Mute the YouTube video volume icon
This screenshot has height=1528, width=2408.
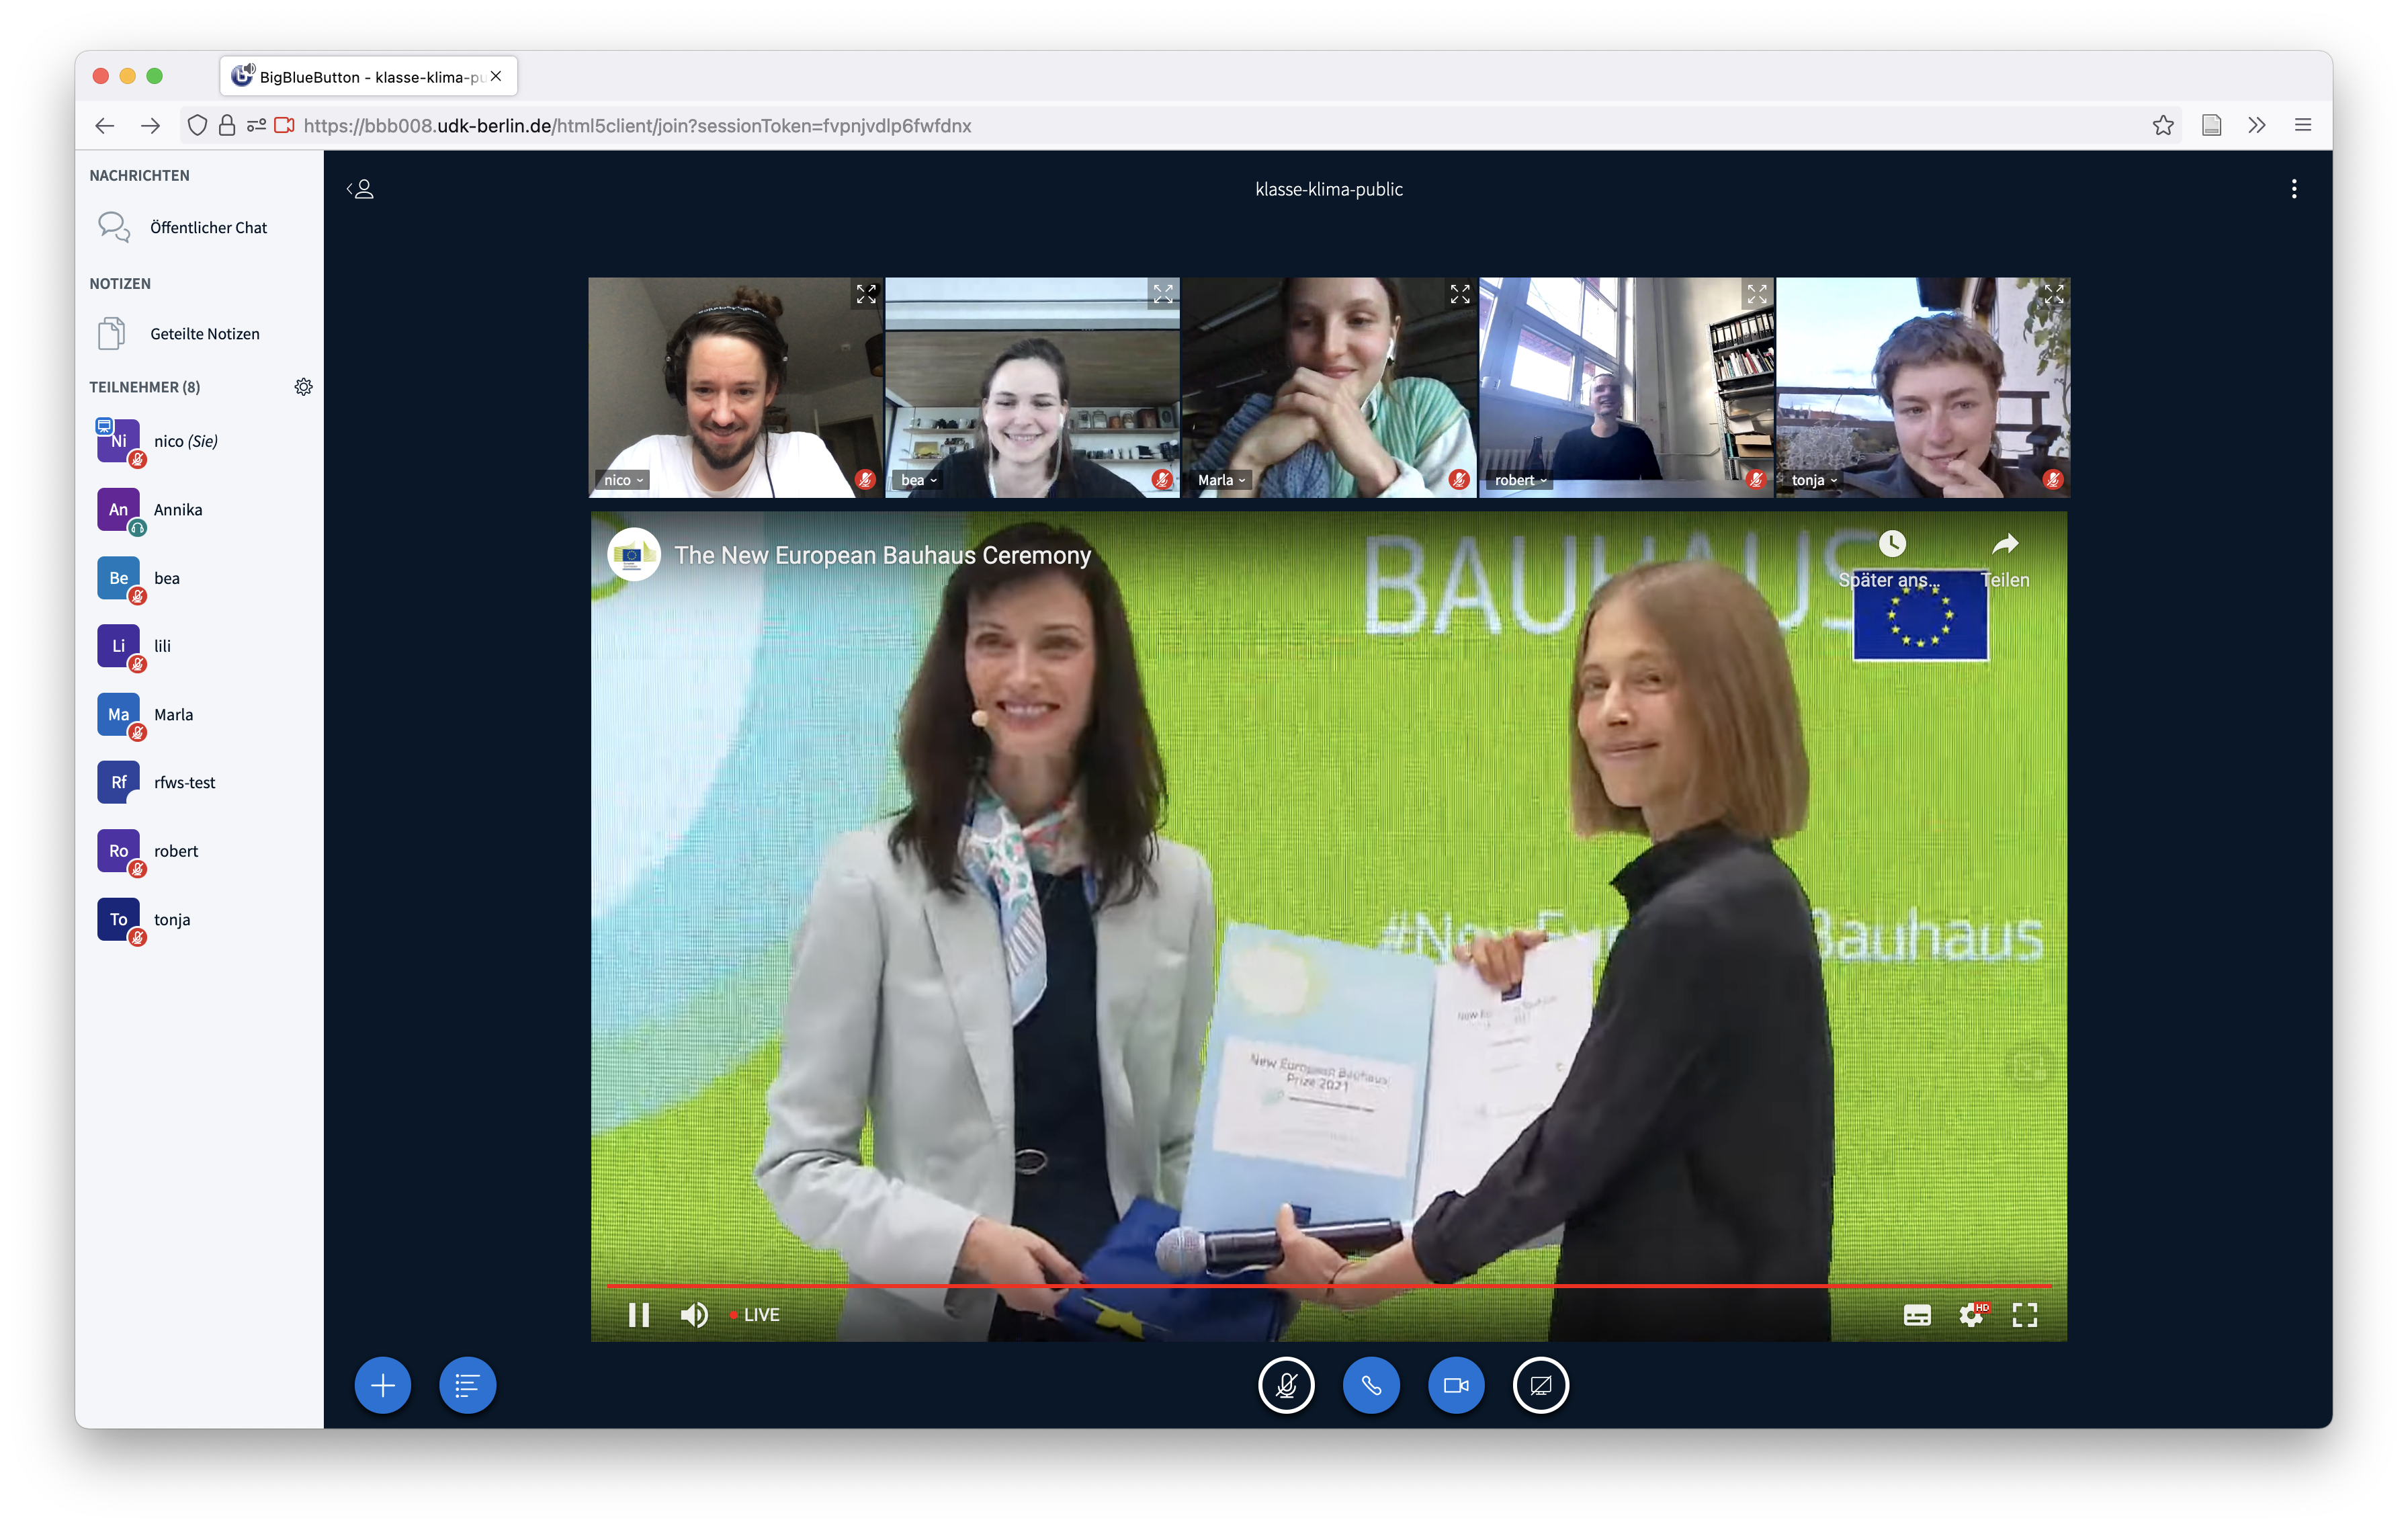coord(694,1314)
